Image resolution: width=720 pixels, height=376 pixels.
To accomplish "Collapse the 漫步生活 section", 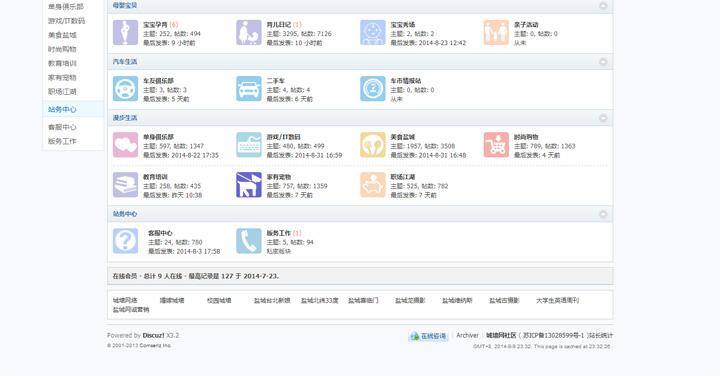I will tap(603, 118).
